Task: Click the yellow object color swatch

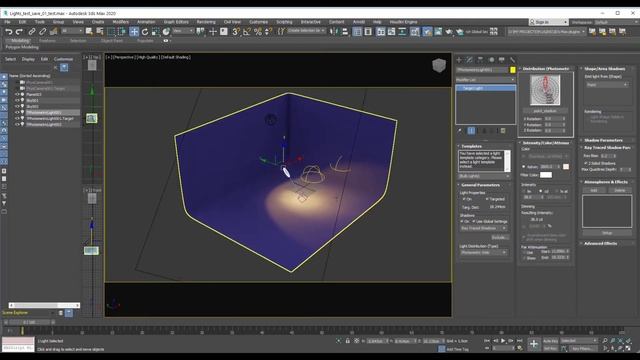Action: (513, 70)
